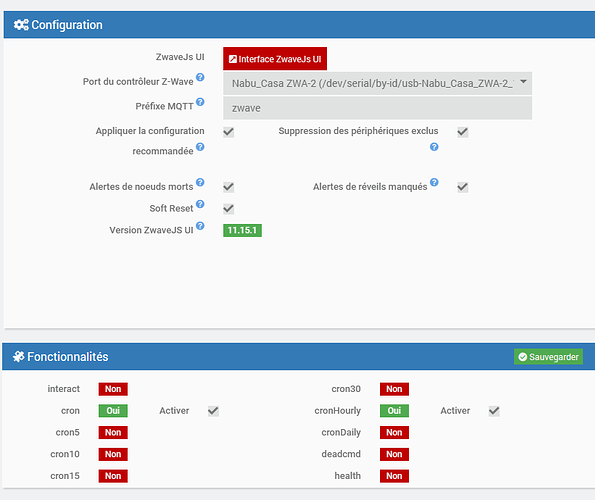The width and height of the screenshot is (595, 500).
Task: Click the cronDaily label
Action: point(341,432)
